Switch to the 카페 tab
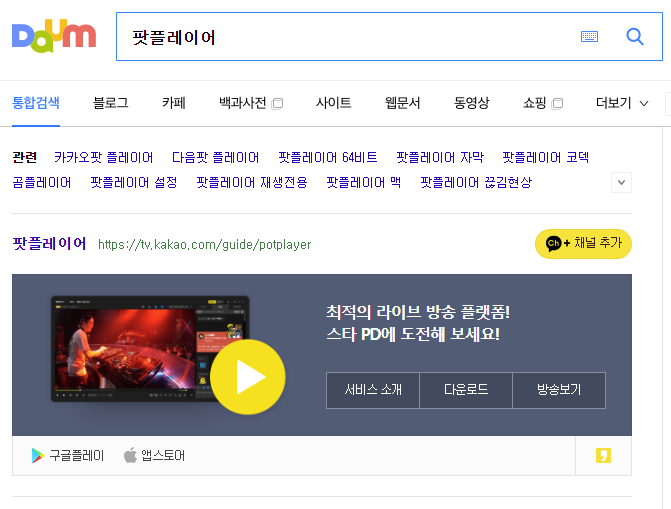 (174, 103)
